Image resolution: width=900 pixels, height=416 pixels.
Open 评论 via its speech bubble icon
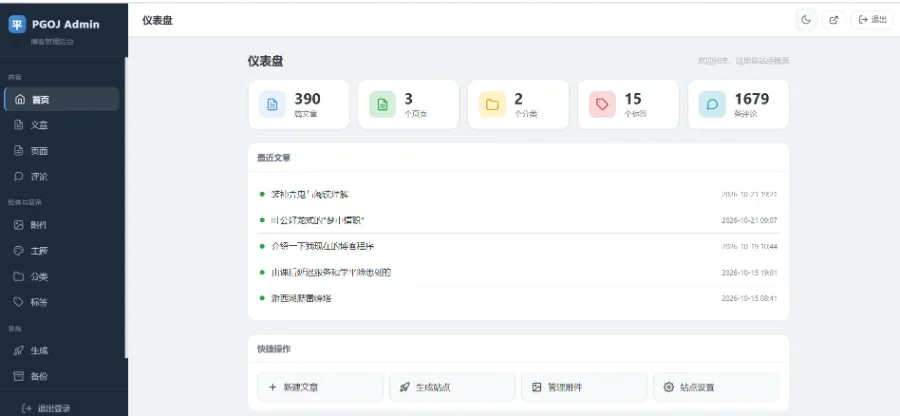pos(19,176)
